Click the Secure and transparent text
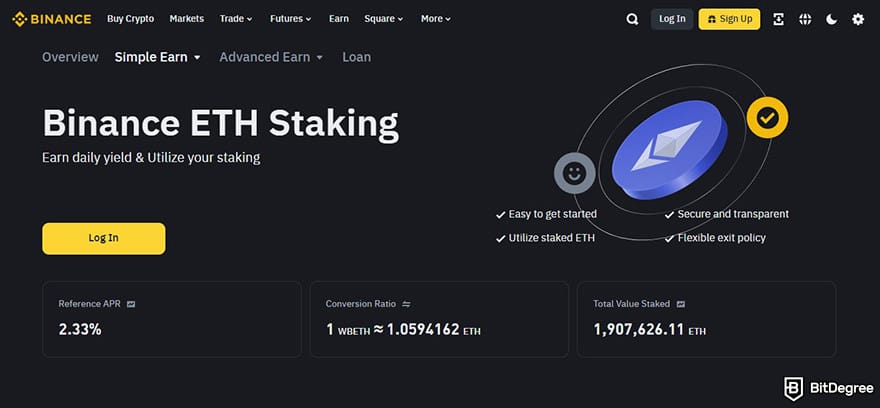Image resolution: width=880 pixels, height=408 pixels. 733,214
